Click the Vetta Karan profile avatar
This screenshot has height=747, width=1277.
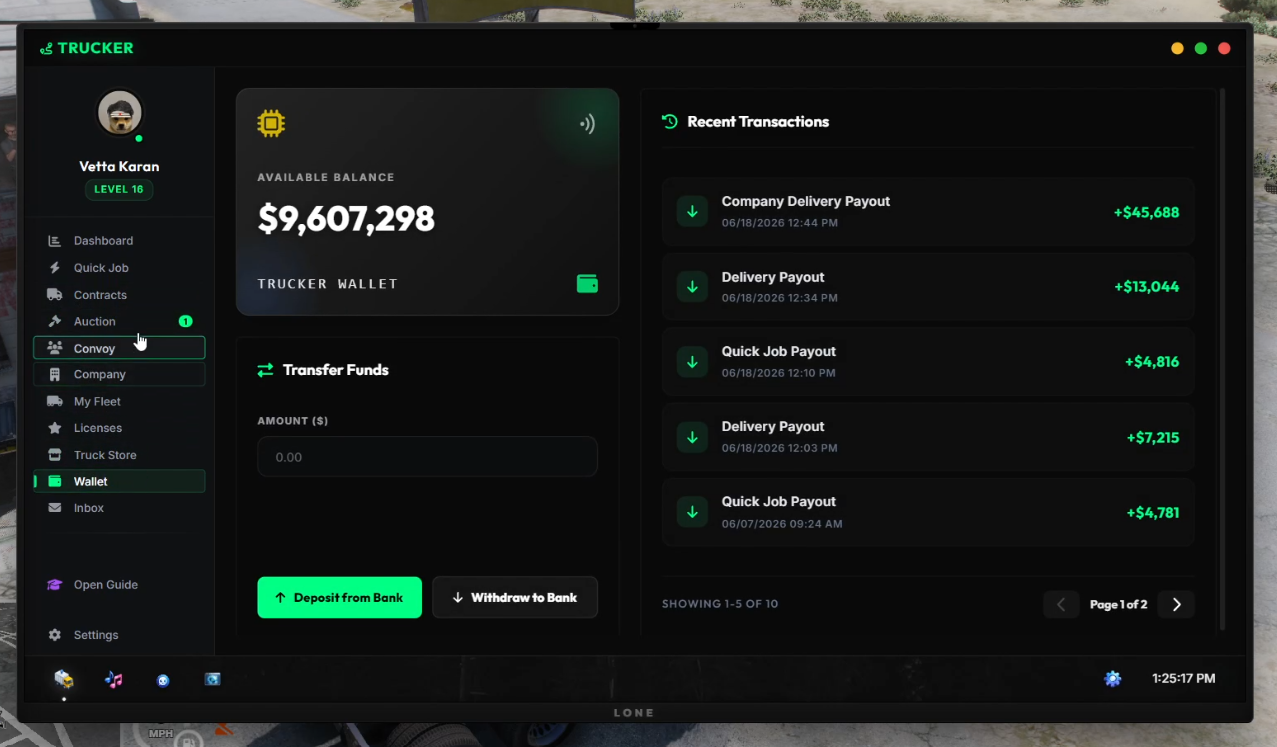[x=119, y=113]
